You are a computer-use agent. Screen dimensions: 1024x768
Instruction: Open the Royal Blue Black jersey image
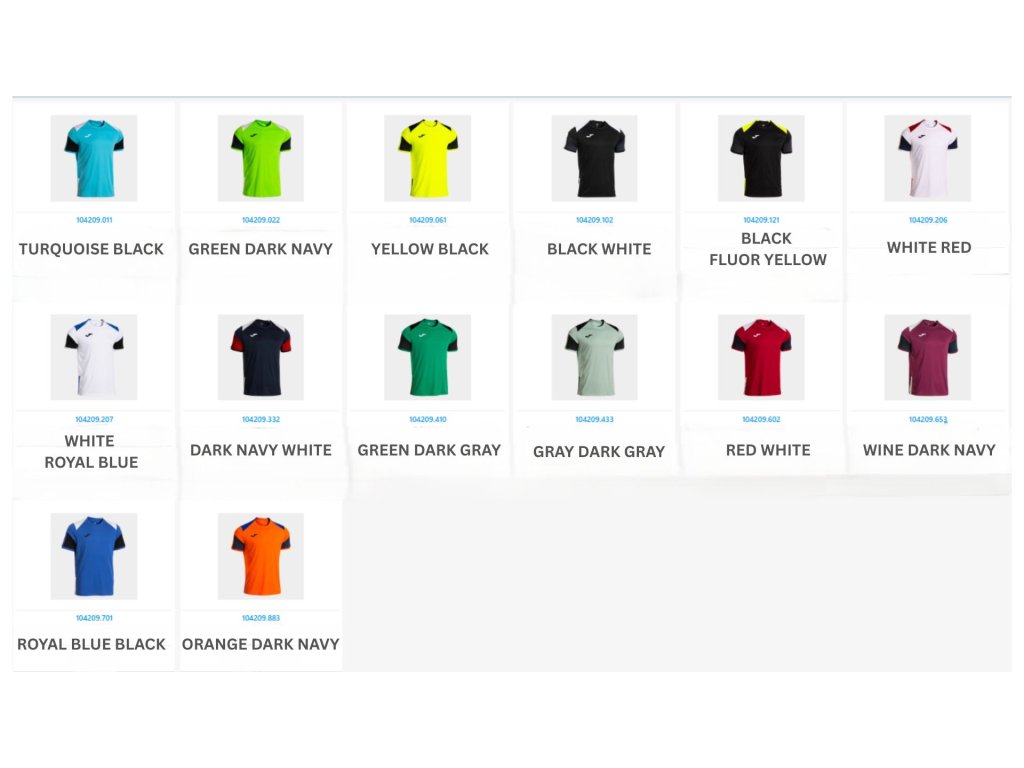(x=94, y=556)
